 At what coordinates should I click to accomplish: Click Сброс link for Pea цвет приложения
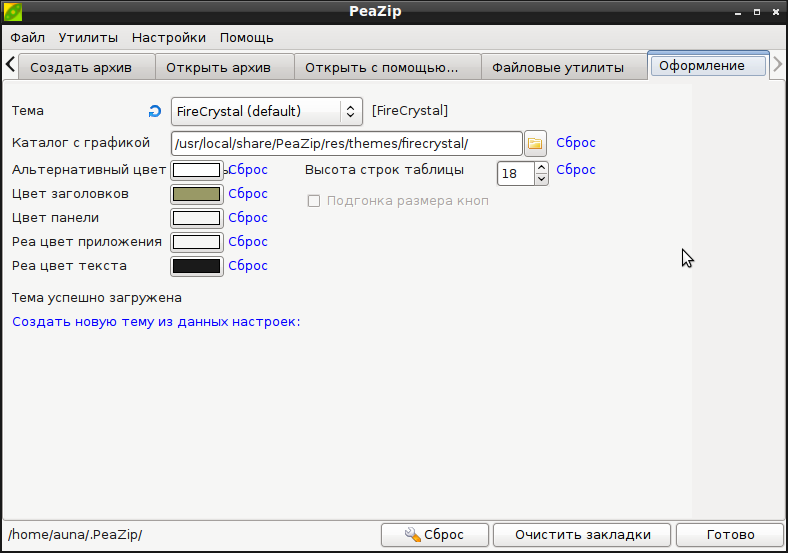[x=248, y=242]
